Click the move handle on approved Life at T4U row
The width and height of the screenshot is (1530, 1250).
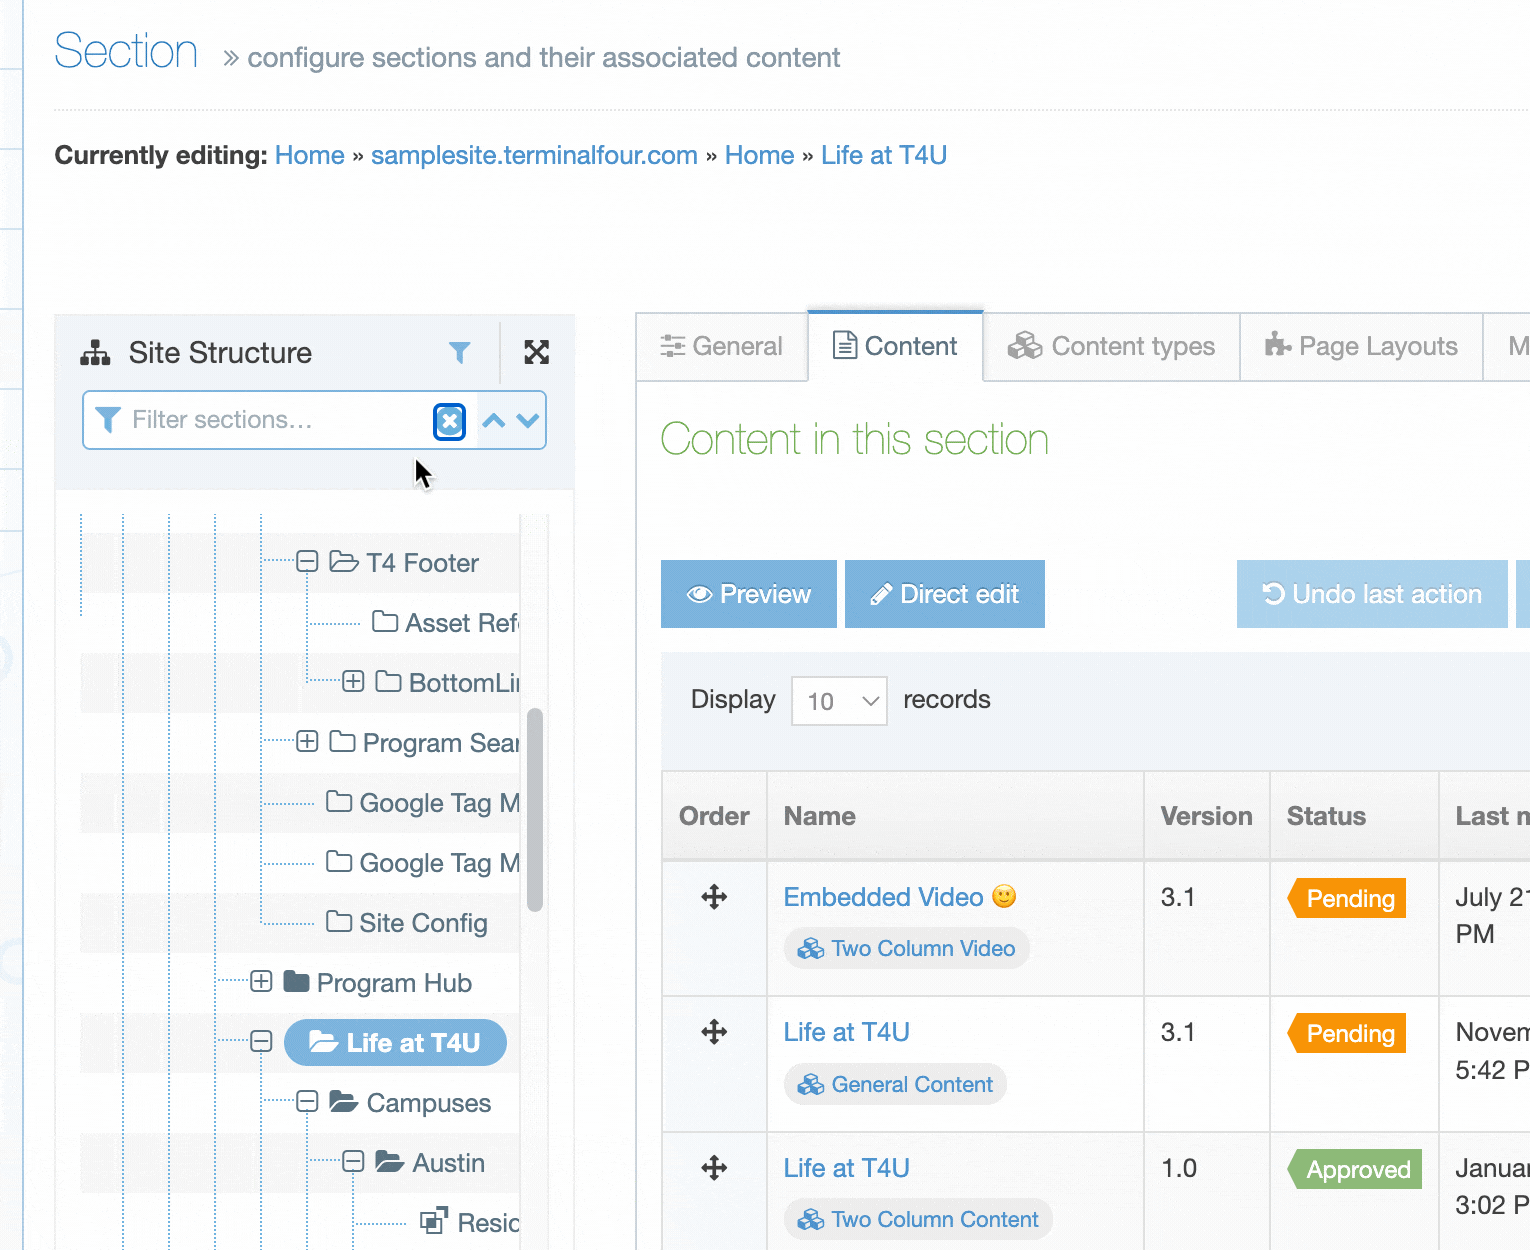(x=716, y=1168)
